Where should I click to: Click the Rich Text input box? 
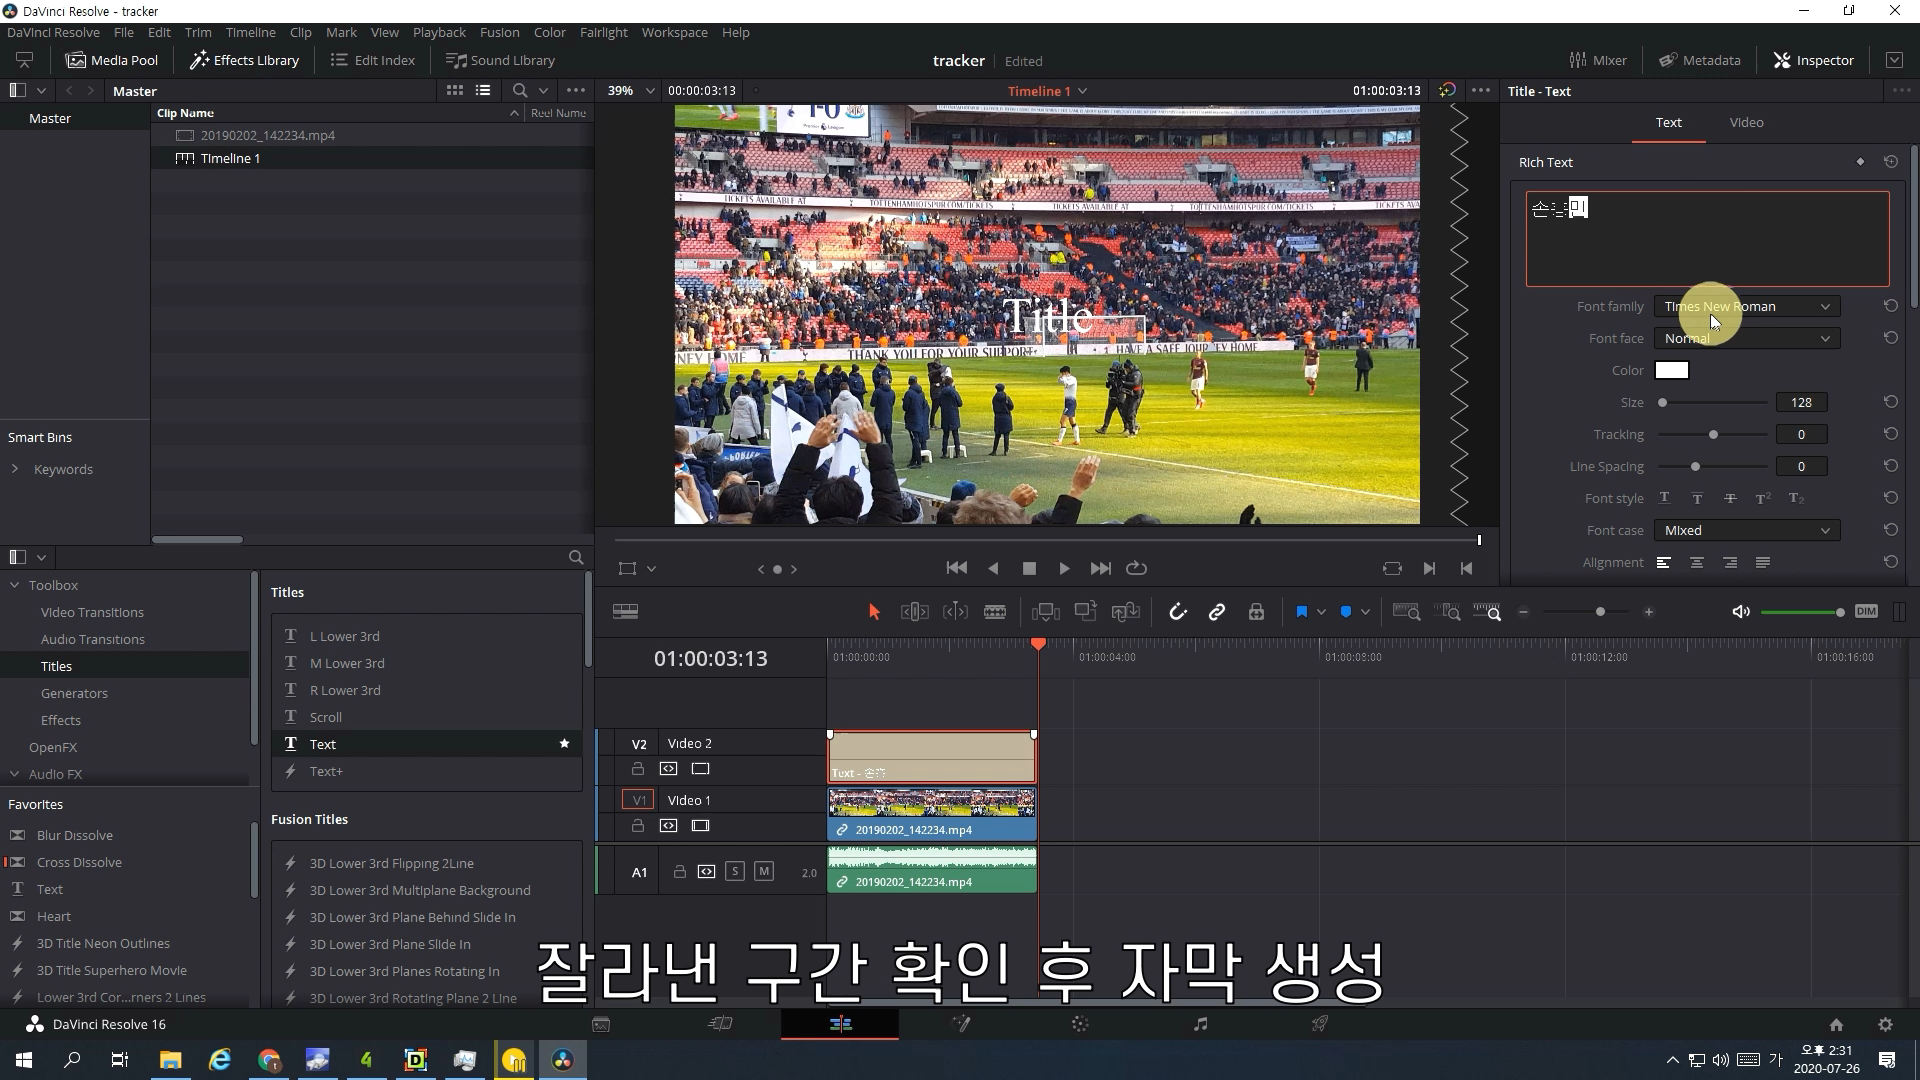point(1707,240)
